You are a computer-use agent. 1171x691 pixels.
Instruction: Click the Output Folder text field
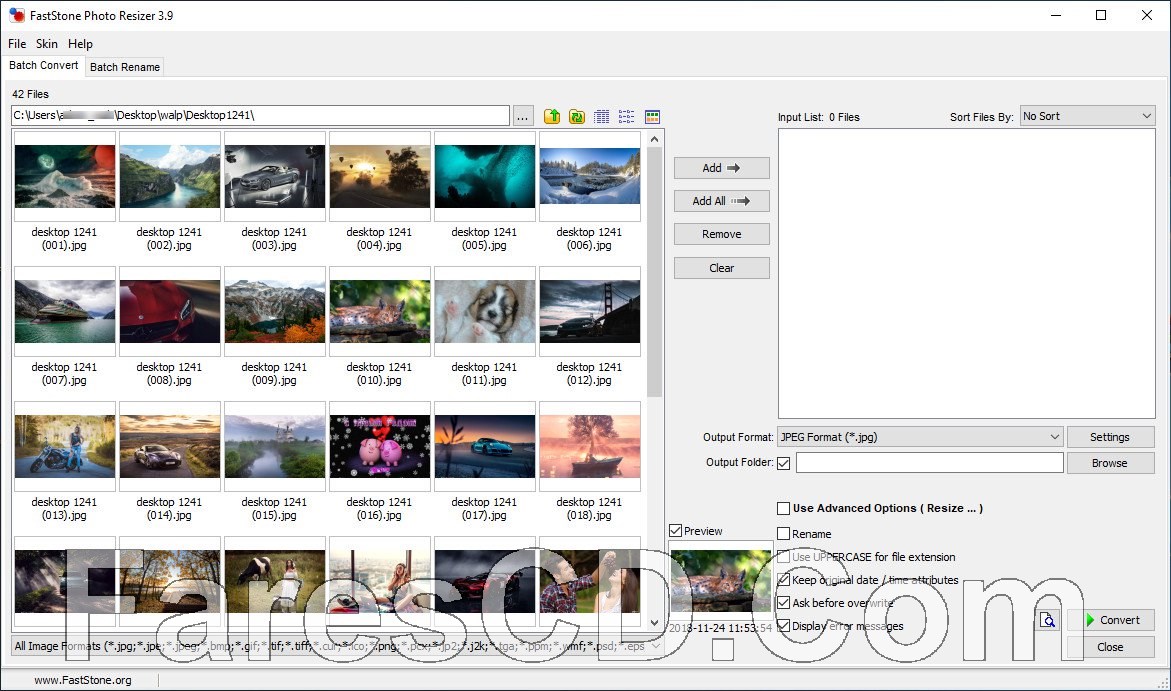[930, 463]
